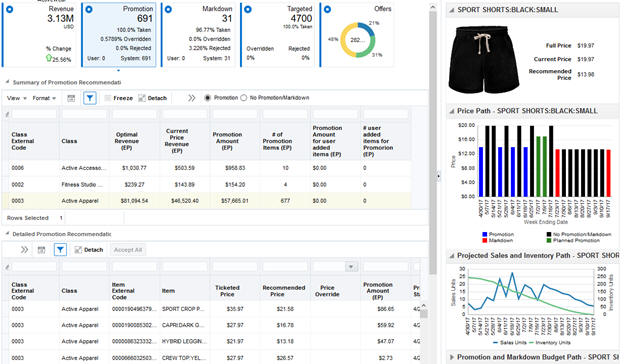Click filter field above detailed Item column
624x364 pixels.
point(184,267)
